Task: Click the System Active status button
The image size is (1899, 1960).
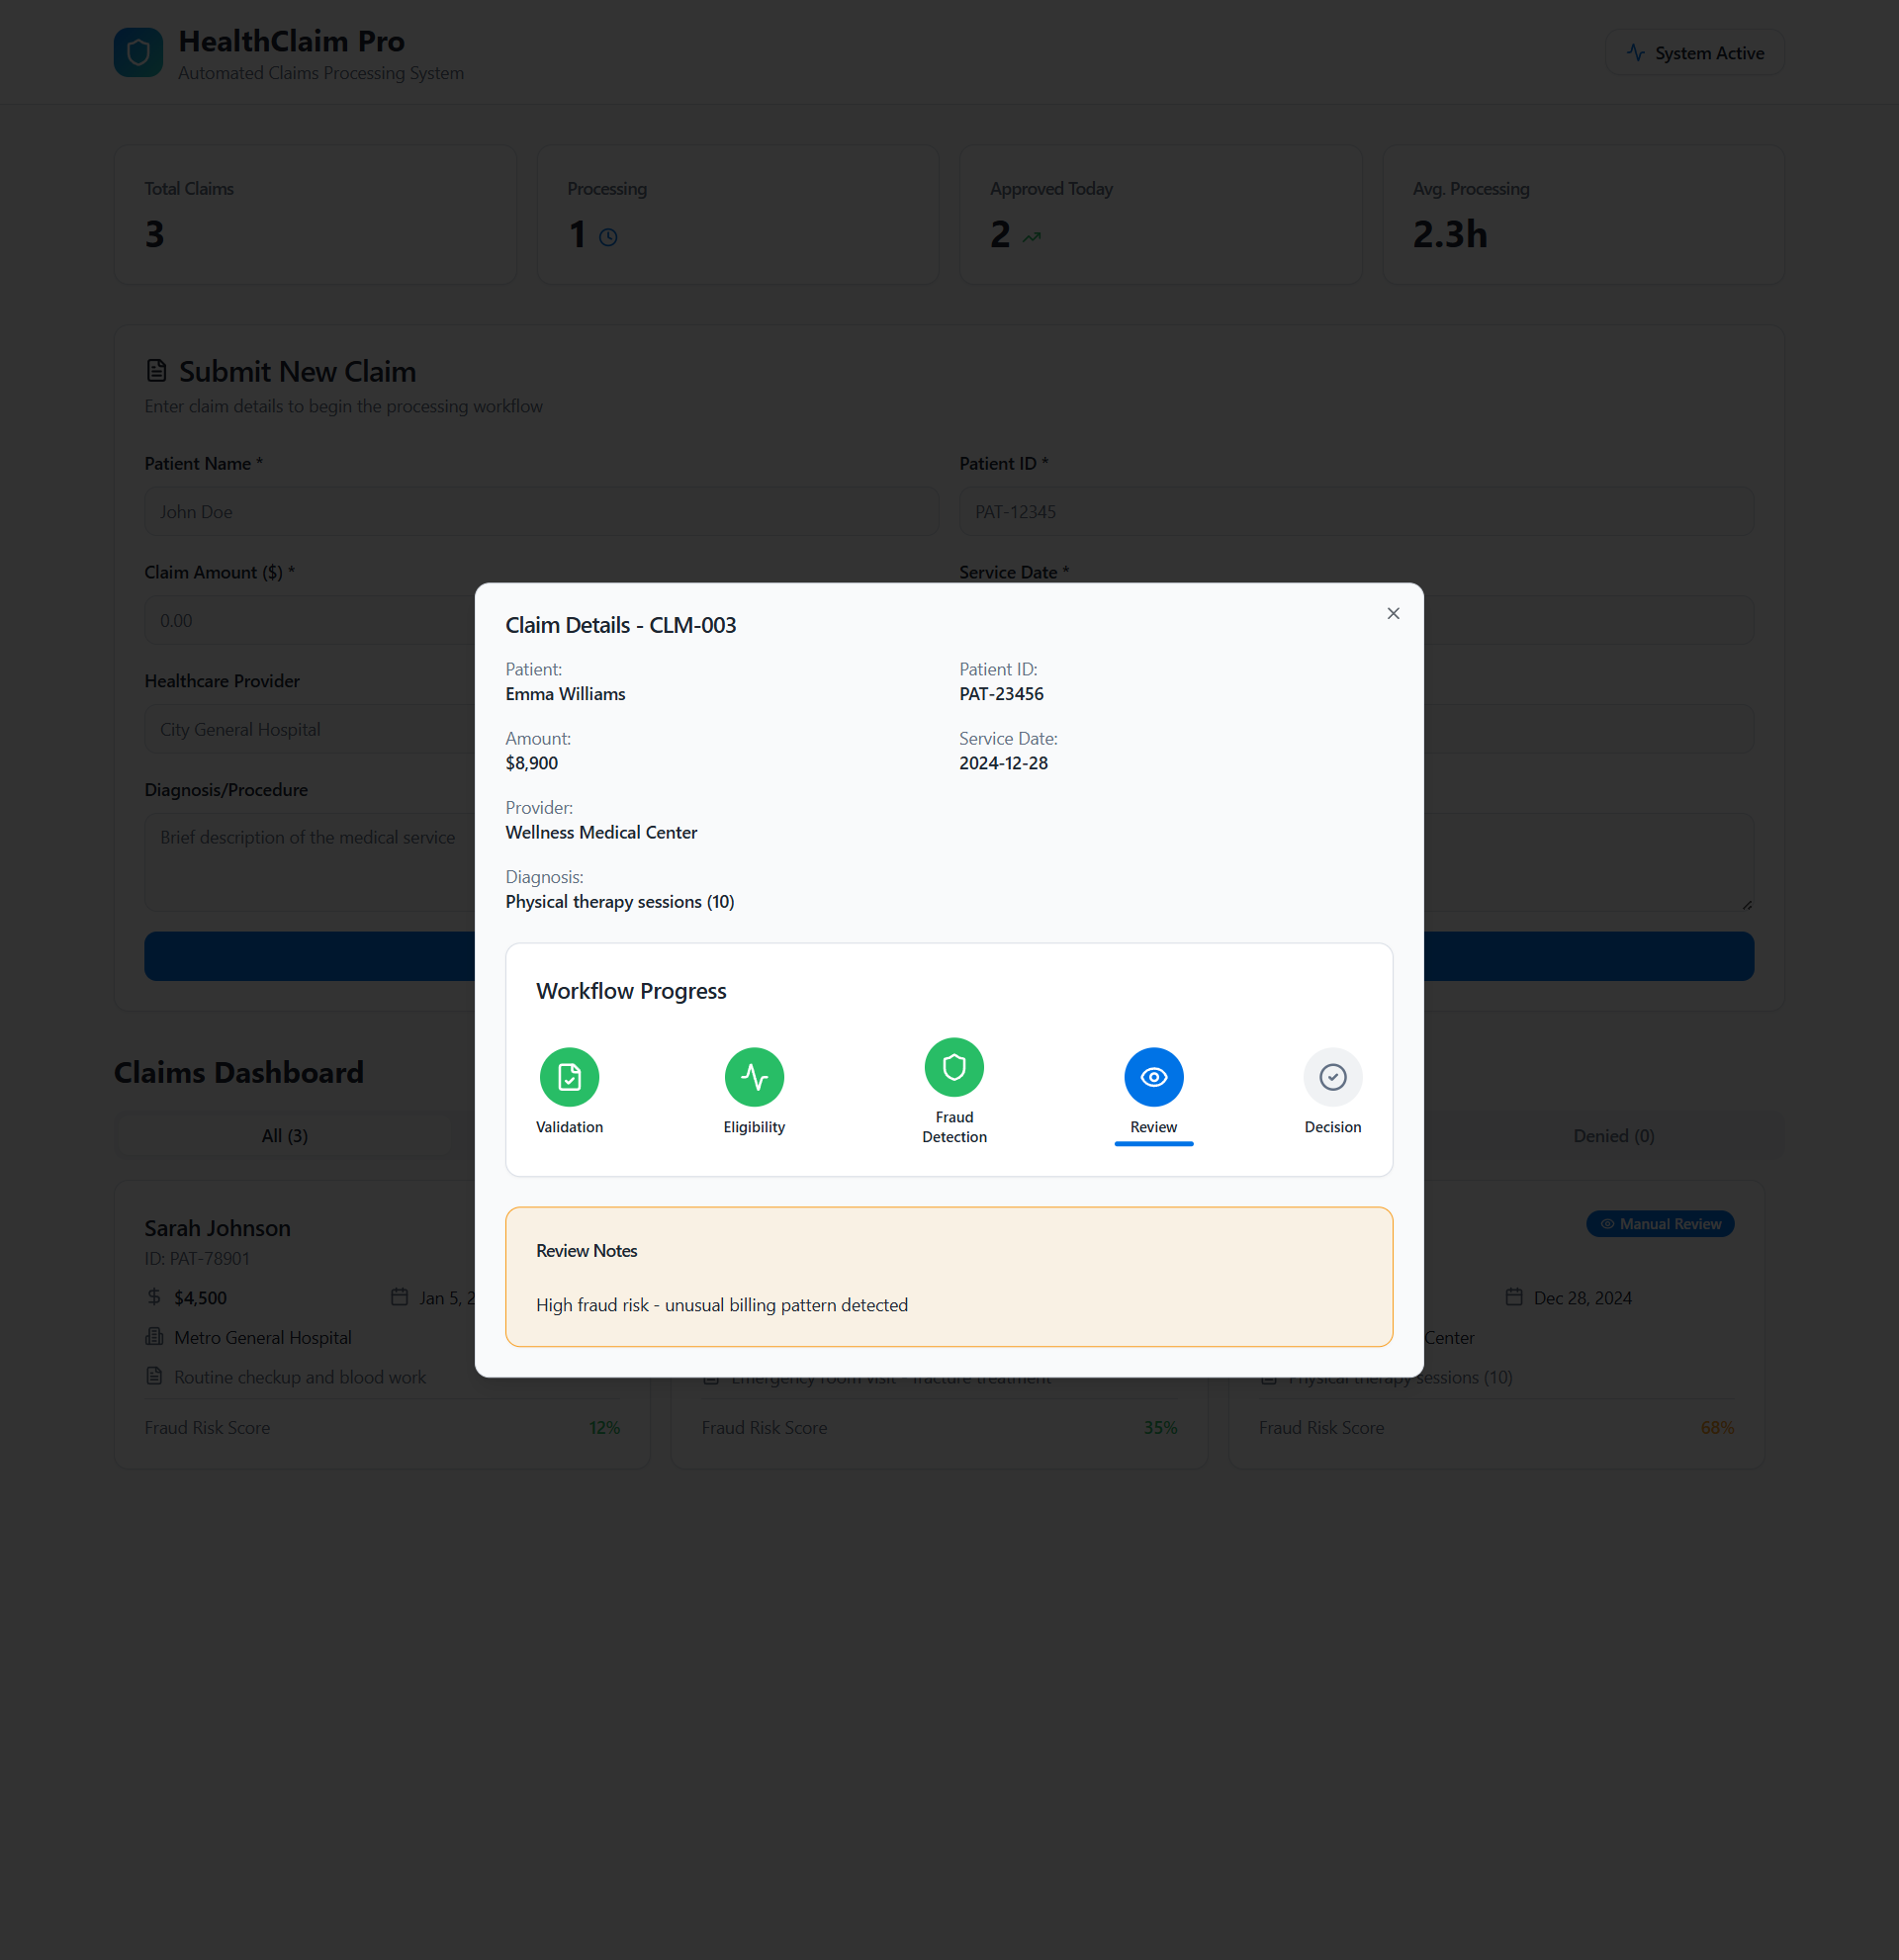Action: point(1694,53)
